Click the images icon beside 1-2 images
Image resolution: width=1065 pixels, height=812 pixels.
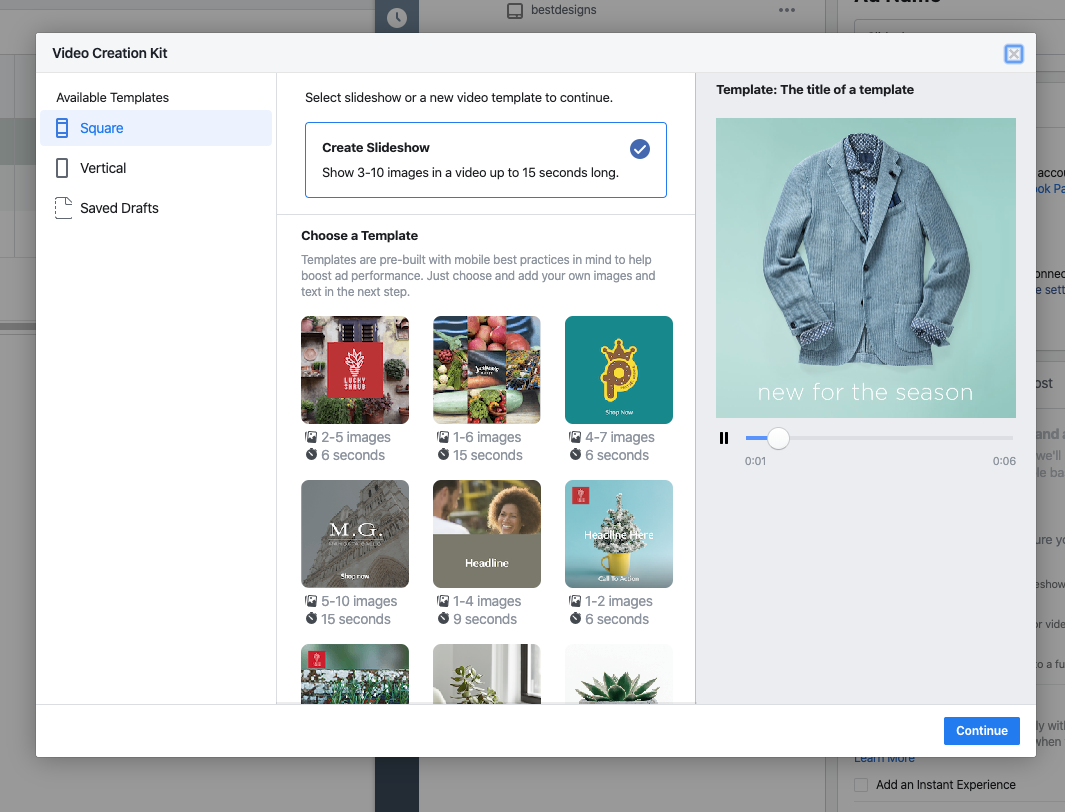(x=575, y=602)
